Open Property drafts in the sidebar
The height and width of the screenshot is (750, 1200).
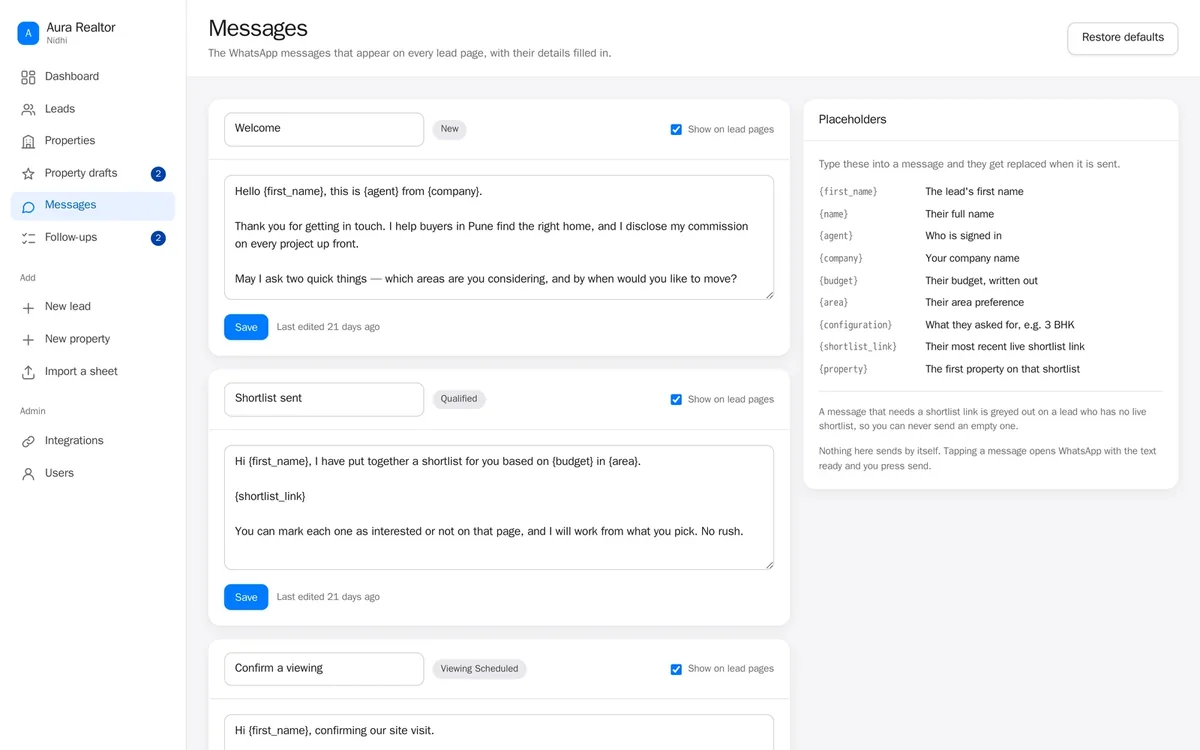(x=93, y=174)
